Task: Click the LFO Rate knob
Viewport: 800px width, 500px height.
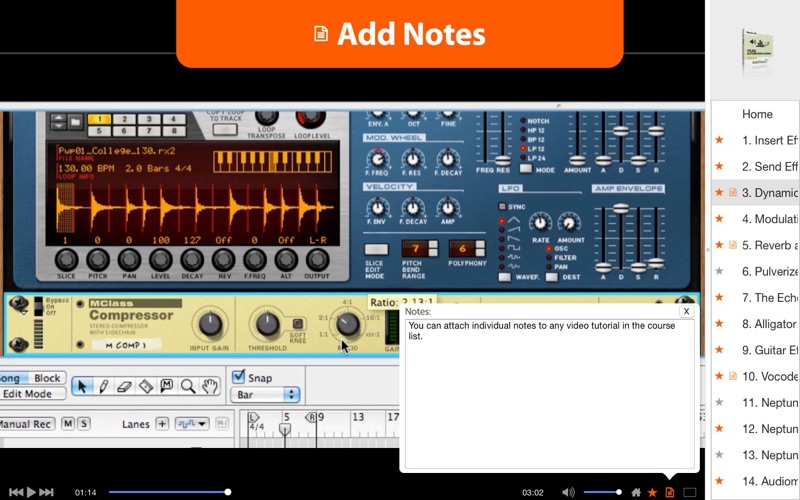Action: click(540, 223)
